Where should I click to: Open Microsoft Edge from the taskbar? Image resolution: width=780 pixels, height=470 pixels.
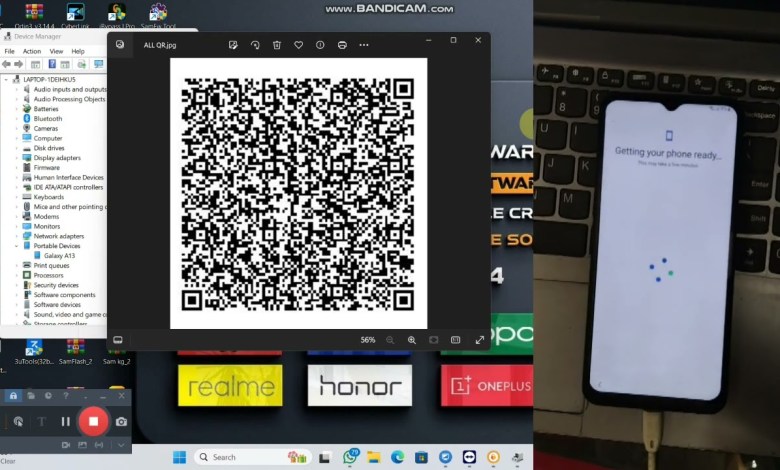pos(397,457)
